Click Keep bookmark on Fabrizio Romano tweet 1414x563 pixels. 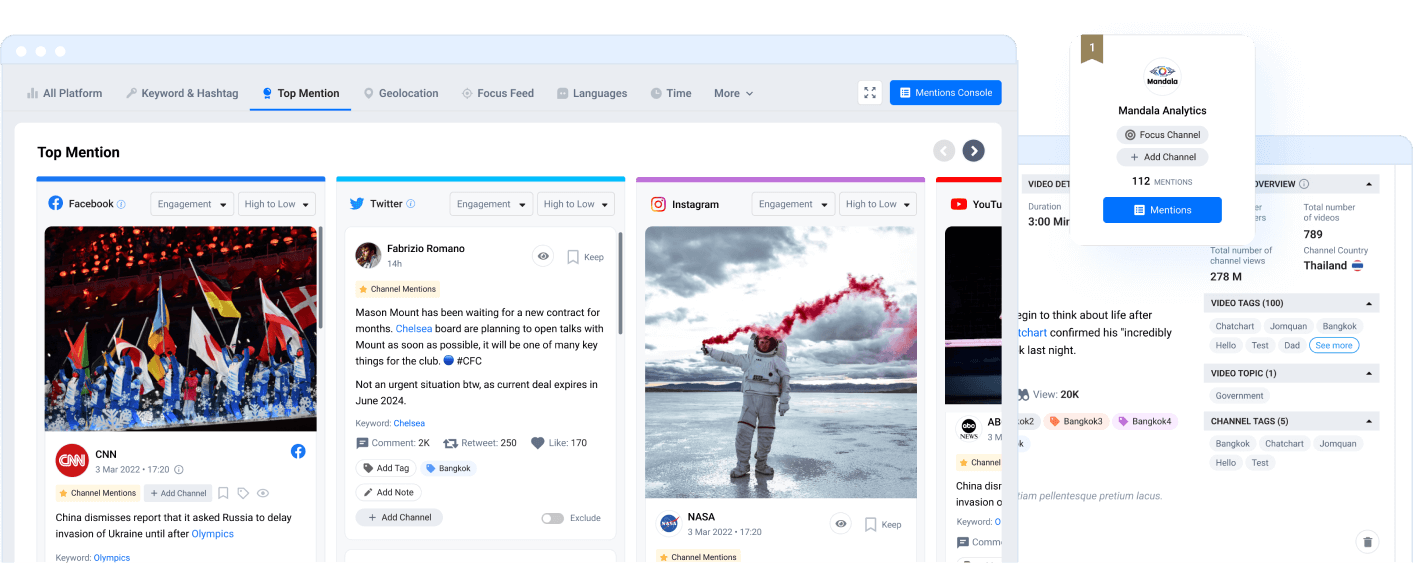pyautogui.click(x=585, y=257)
